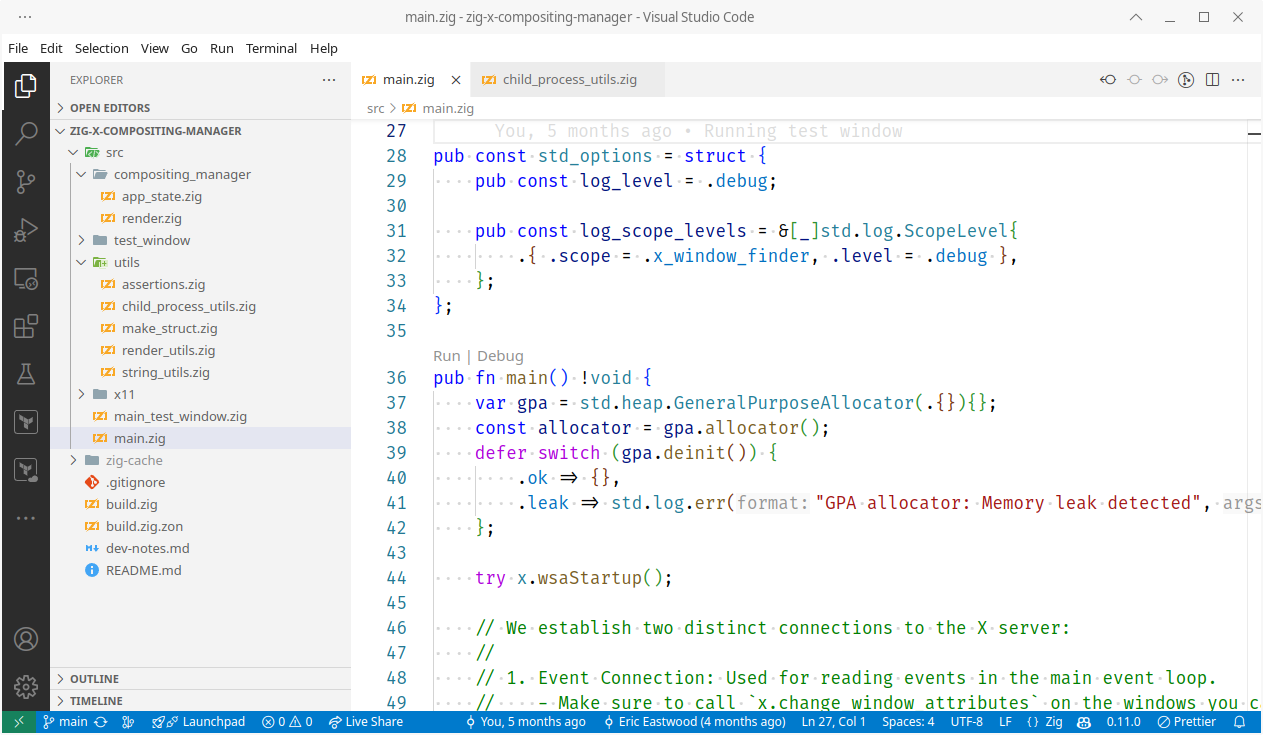Screen dimensions: 1263x735
Task: Close the main.zig editor tab
Action: (x=456, y=80)
